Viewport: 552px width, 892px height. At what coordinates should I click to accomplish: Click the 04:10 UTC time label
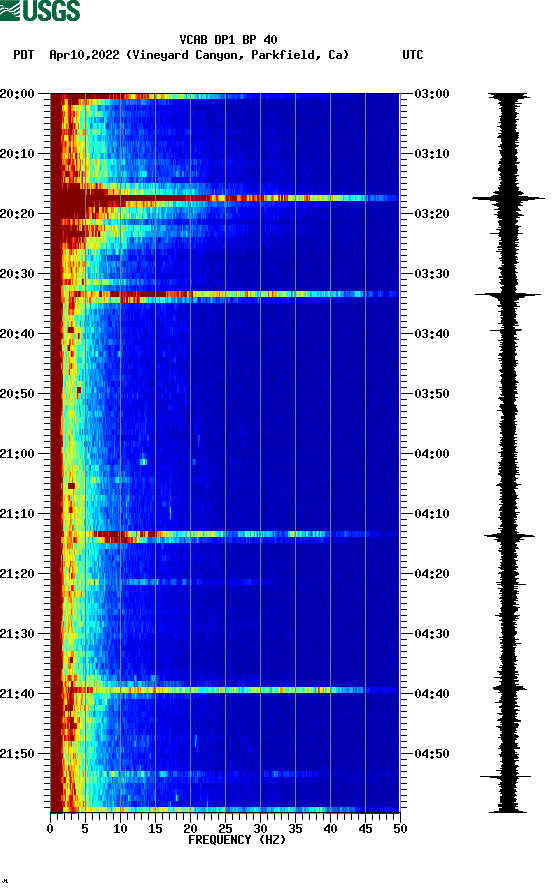pos(432,514)
